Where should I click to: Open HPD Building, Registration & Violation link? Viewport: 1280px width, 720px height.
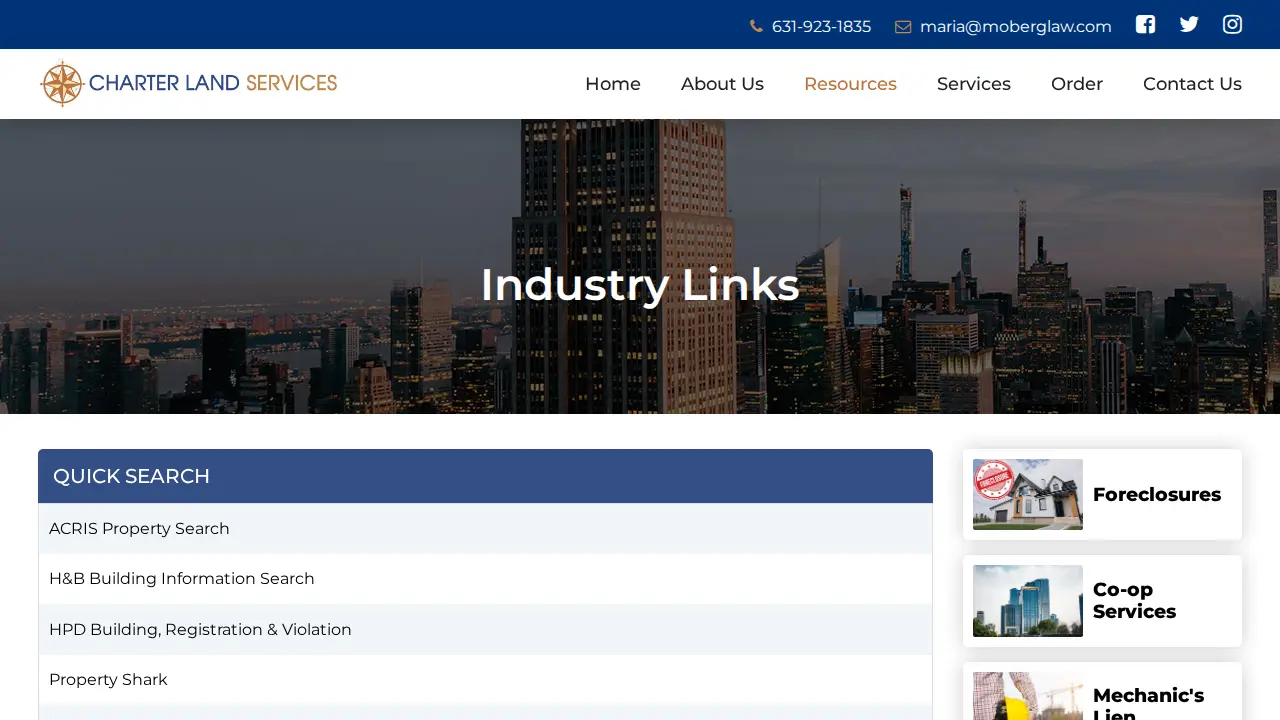(200, 629)
